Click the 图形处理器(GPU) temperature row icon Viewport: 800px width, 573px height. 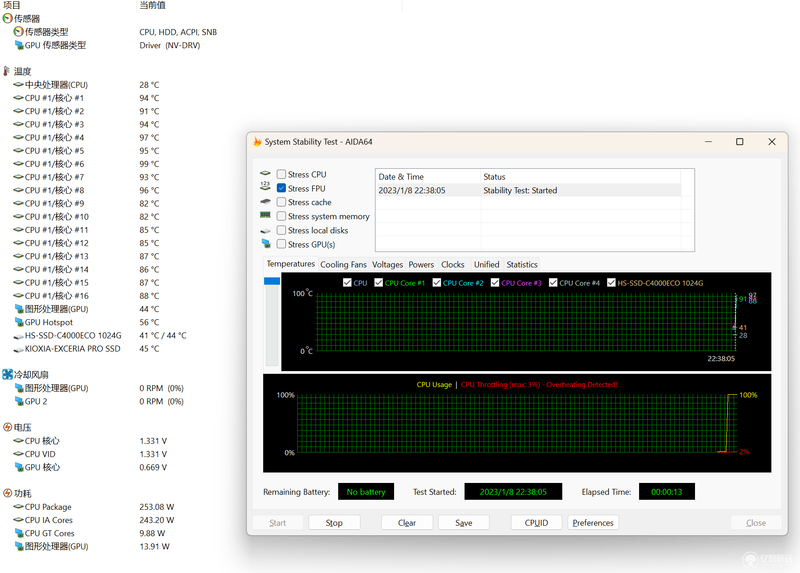coord(19,309)
